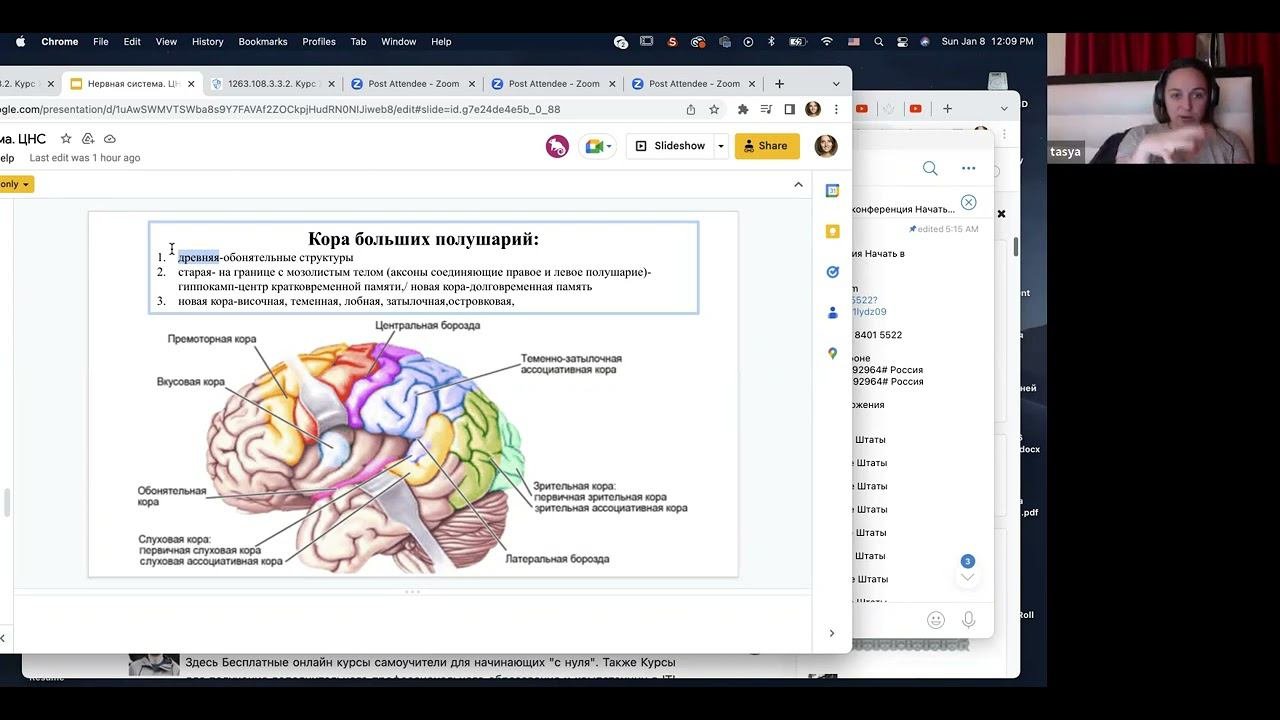Open Google Keep notes side panel icon

tap(832, 231)
